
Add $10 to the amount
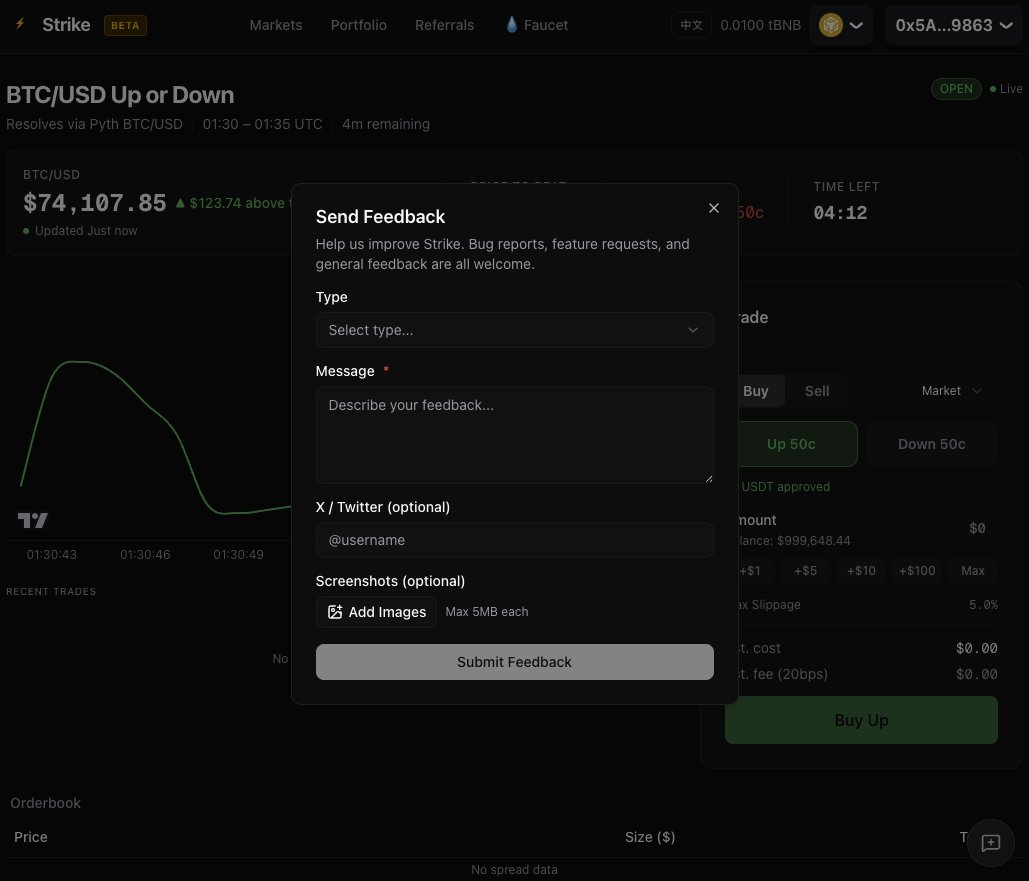861,570
